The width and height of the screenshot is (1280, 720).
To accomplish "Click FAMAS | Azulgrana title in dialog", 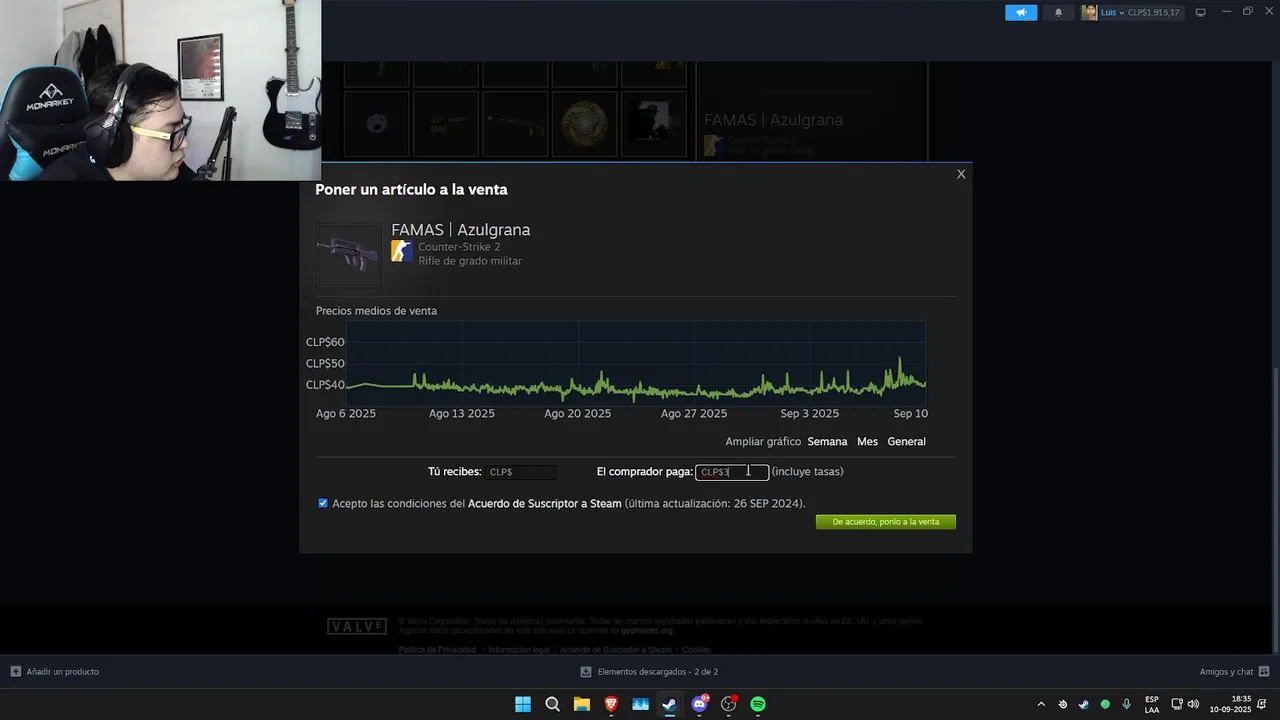I will pyautogui.click(x=461, y=230).
